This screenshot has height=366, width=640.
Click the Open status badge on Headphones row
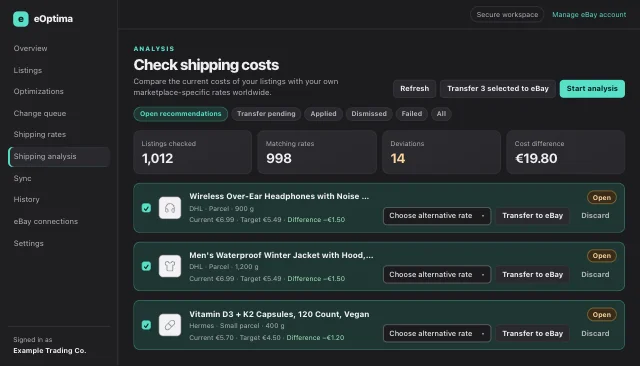(x=602, y=197)
